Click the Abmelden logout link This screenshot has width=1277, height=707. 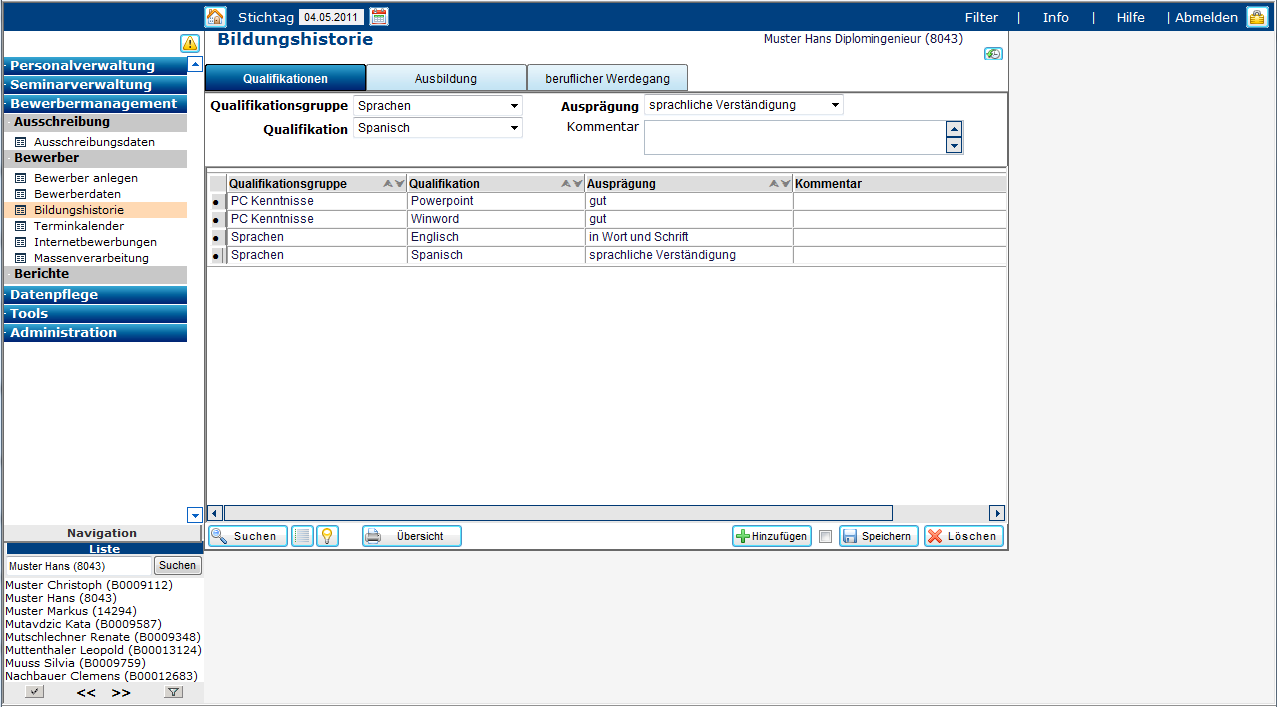pos(1206,17)
